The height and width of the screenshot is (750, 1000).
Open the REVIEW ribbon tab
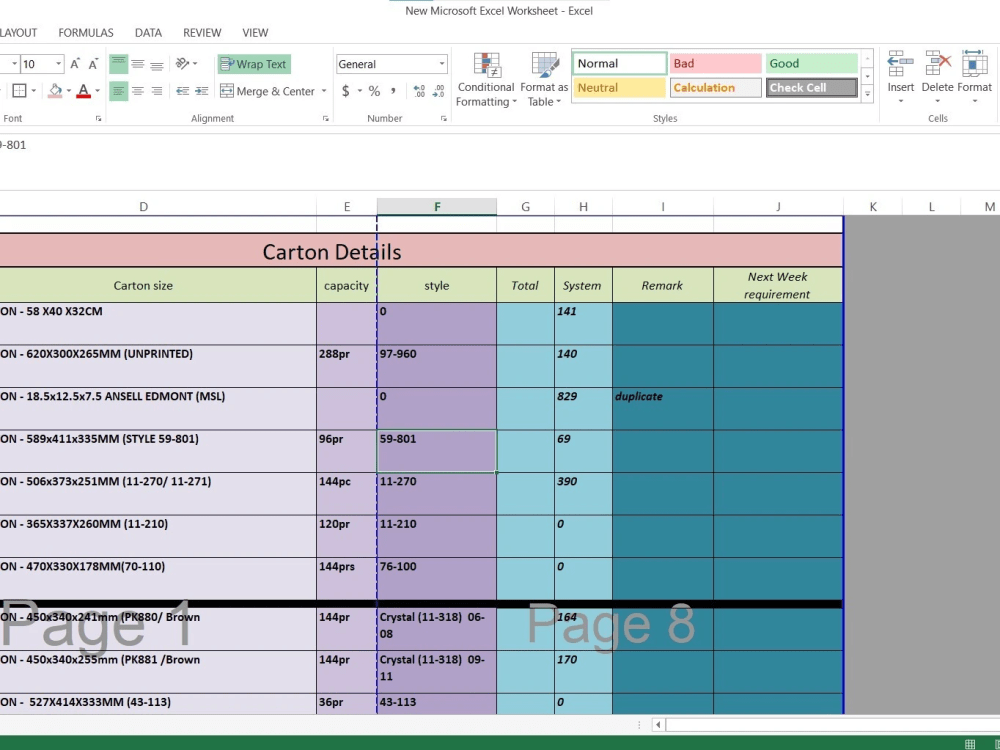[x=202, y=33]
